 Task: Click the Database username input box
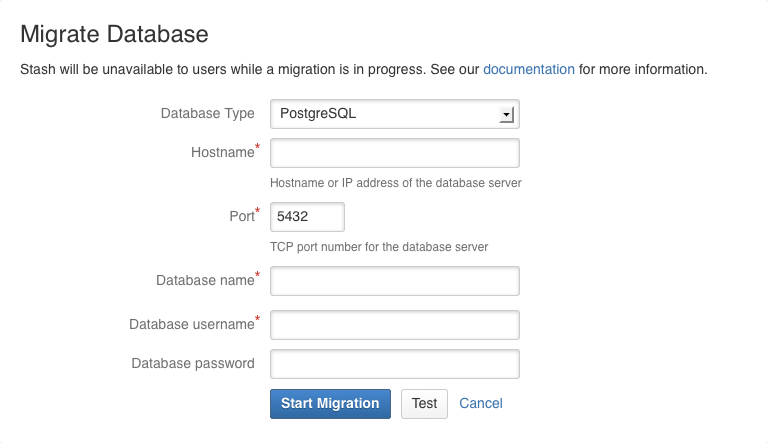point(394,325)
